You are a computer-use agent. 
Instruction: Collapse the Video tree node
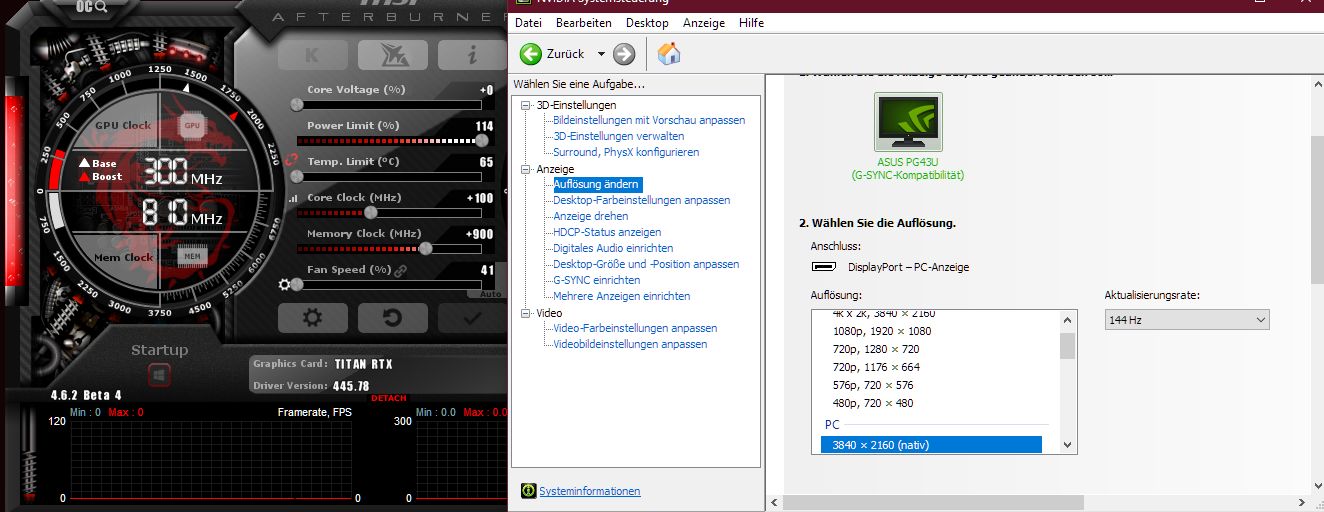(526, 313)
